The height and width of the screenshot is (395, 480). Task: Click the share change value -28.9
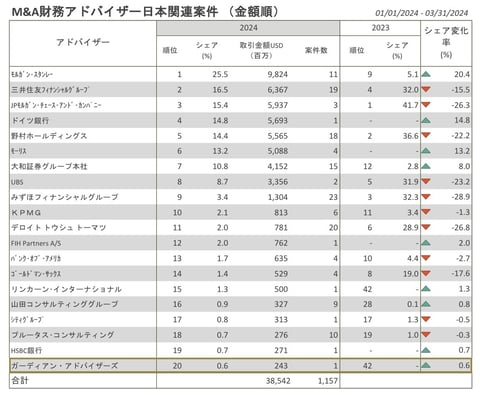[460, 197]
